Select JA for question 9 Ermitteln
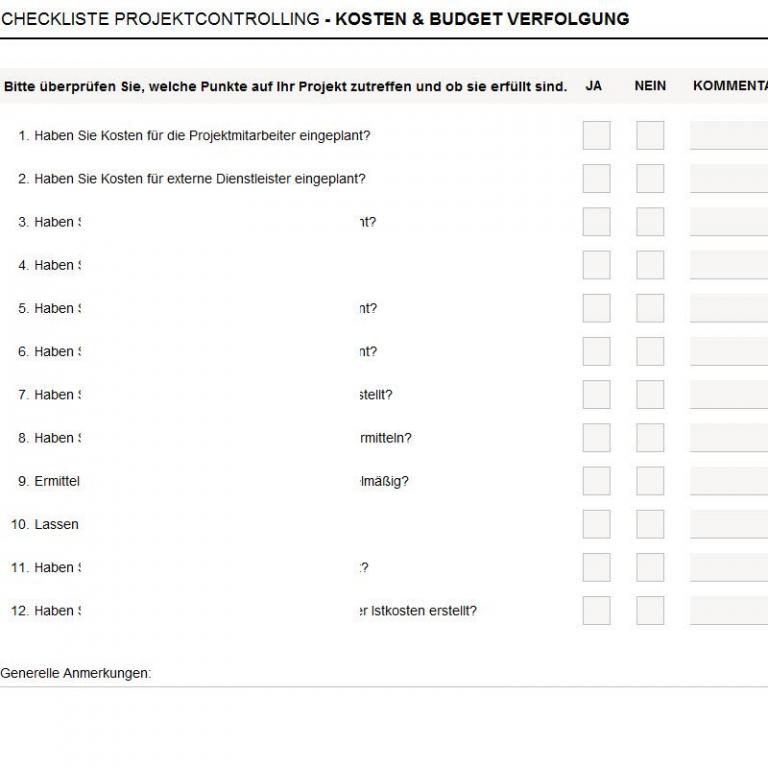768x768 pixels. [x=596, y=481]
